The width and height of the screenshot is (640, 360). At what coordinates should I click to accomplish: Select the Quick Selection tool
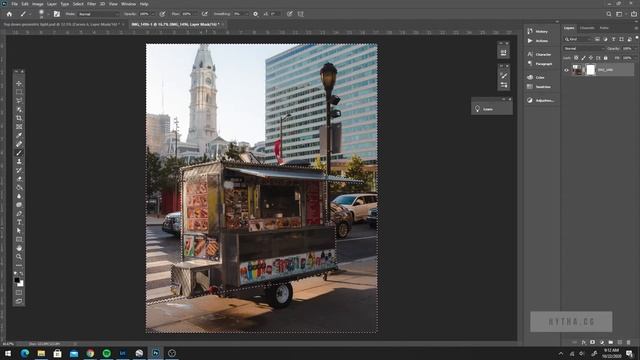coord(19,109)
